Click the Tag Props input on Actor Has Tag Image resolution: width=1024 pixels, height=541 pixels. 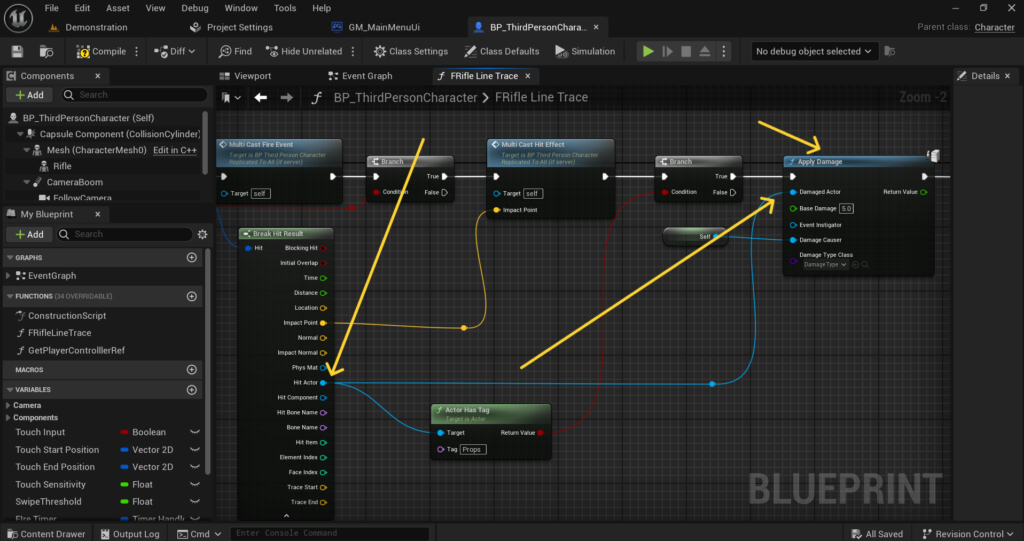(473, 450)
